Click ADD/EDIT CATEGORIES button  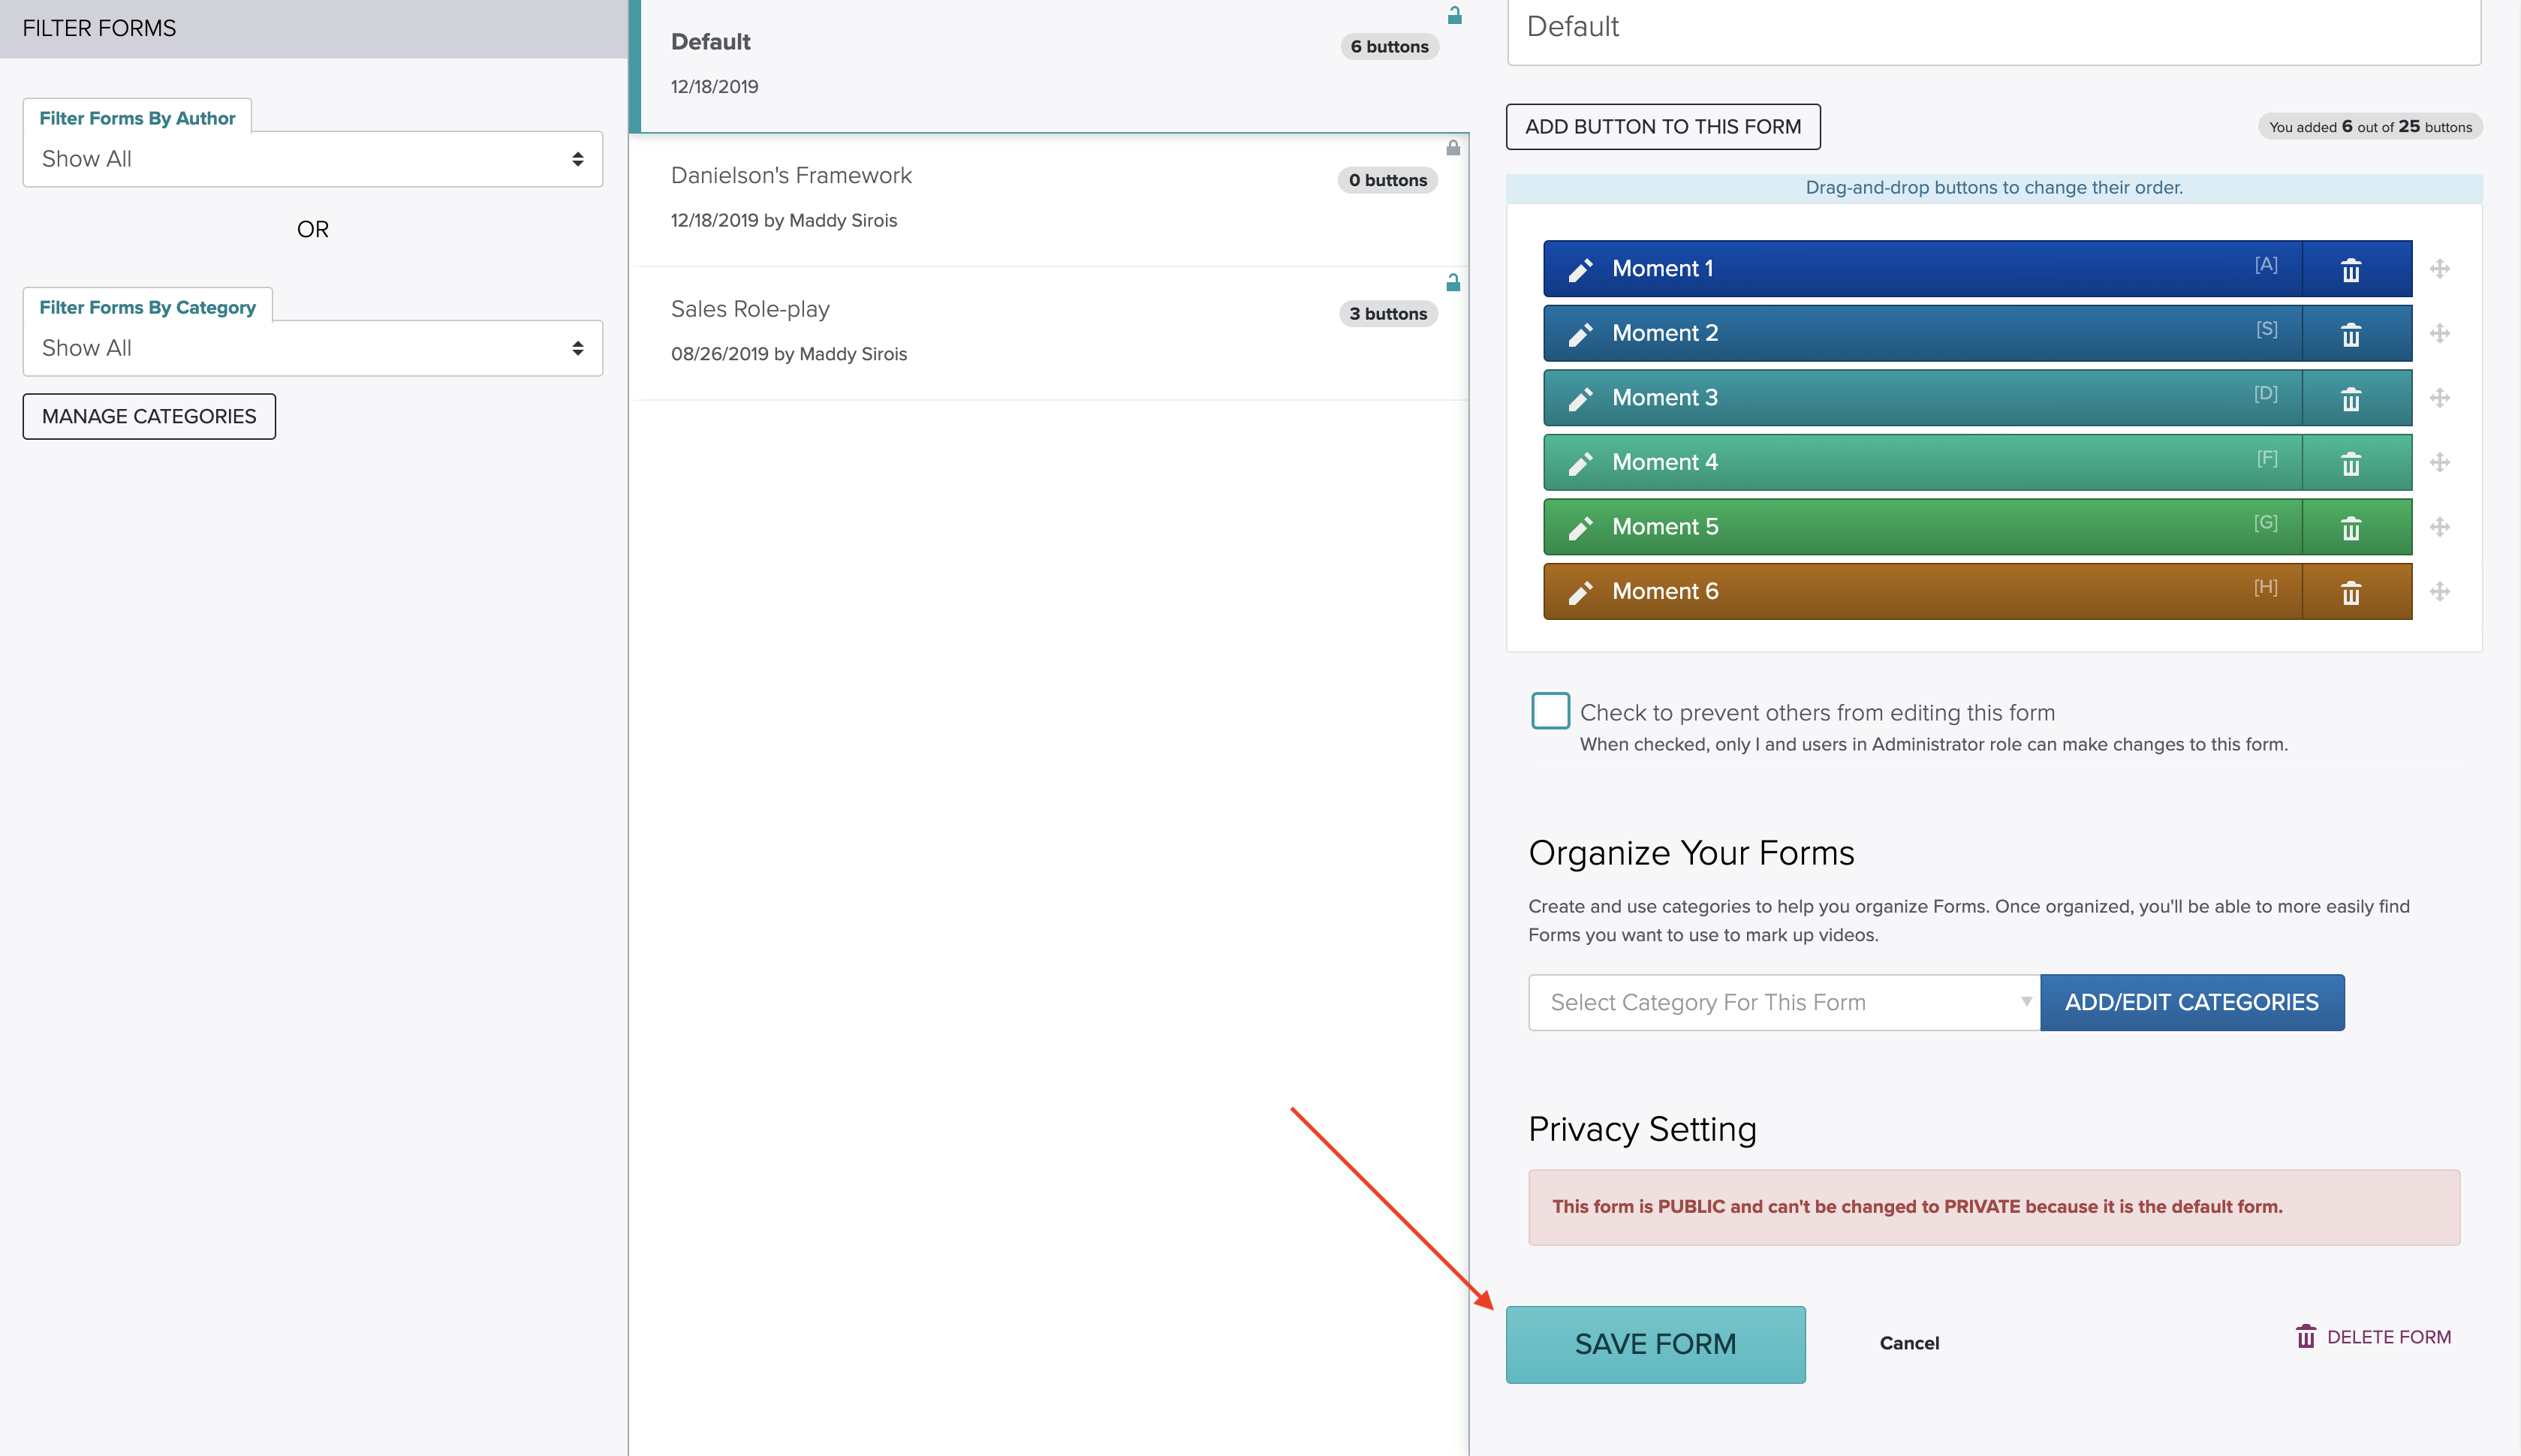coord(2192,1002)
